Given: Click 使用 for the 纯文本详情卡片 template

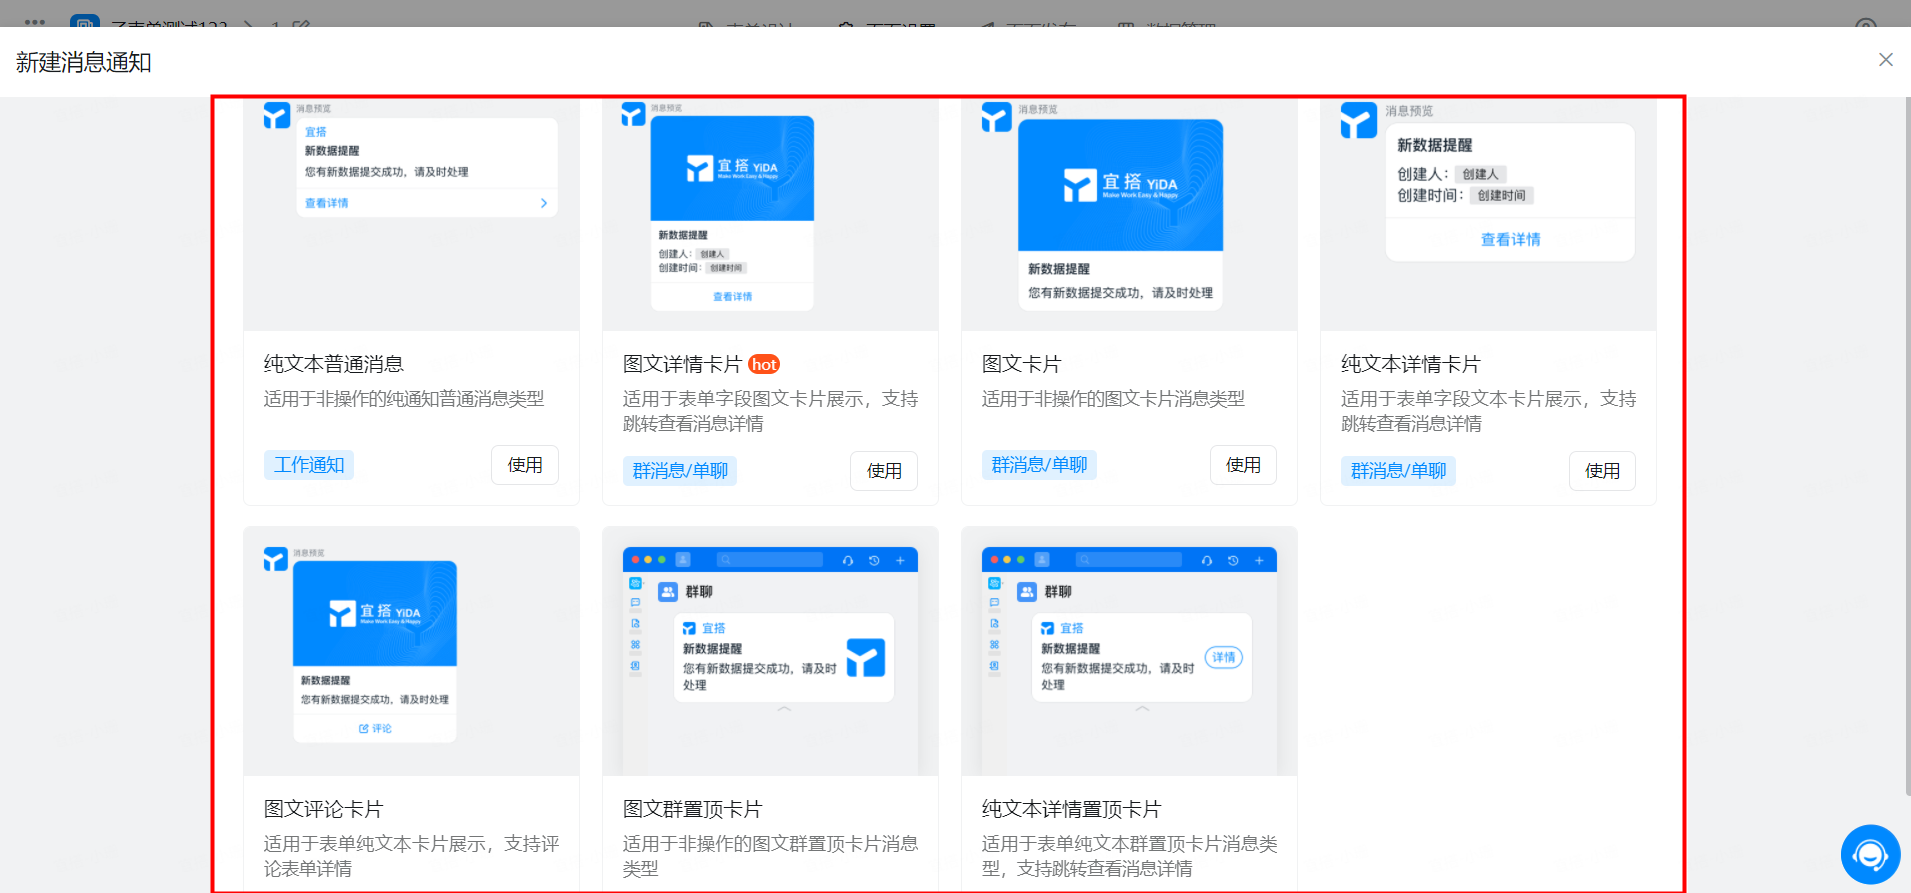Looking at the screenshot, I should [x=1602, y=471].
